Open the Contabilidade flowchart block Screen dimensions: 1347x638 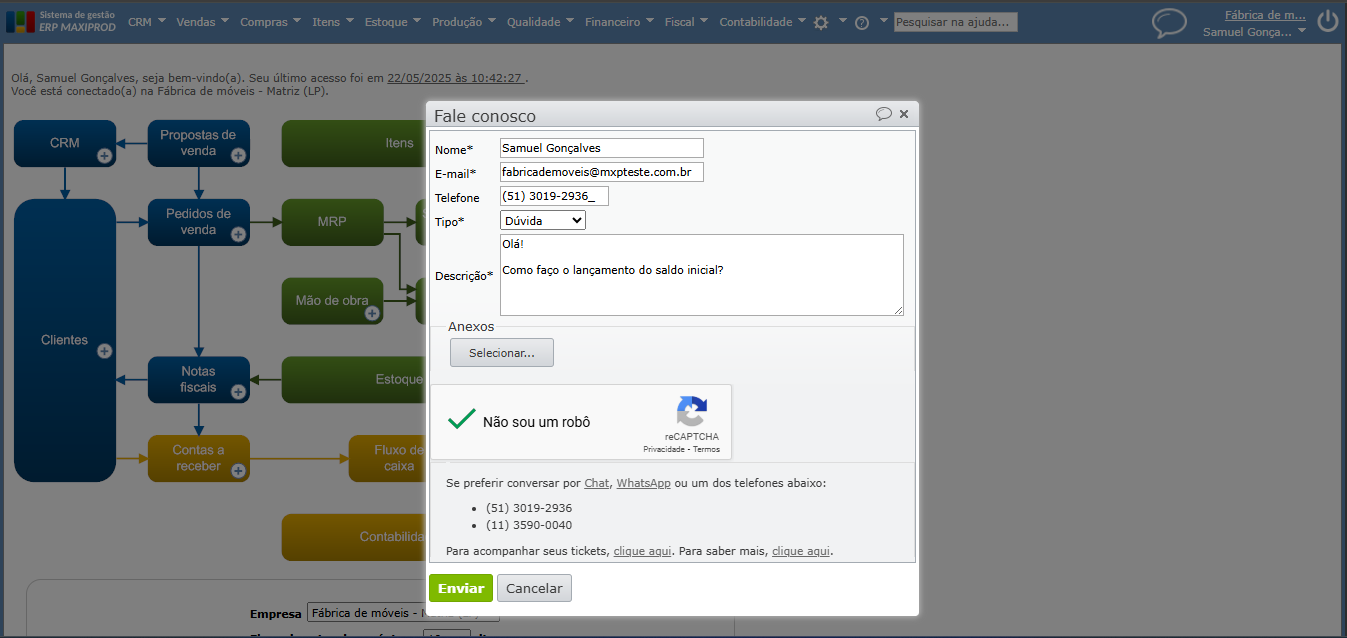(355, 537)
